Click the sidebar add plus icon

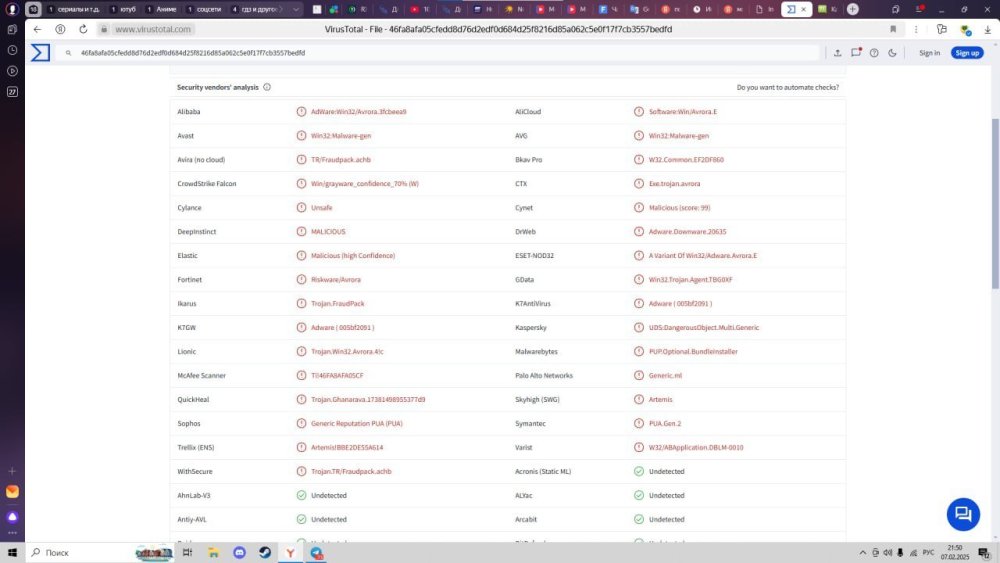[x=12, y=471]
